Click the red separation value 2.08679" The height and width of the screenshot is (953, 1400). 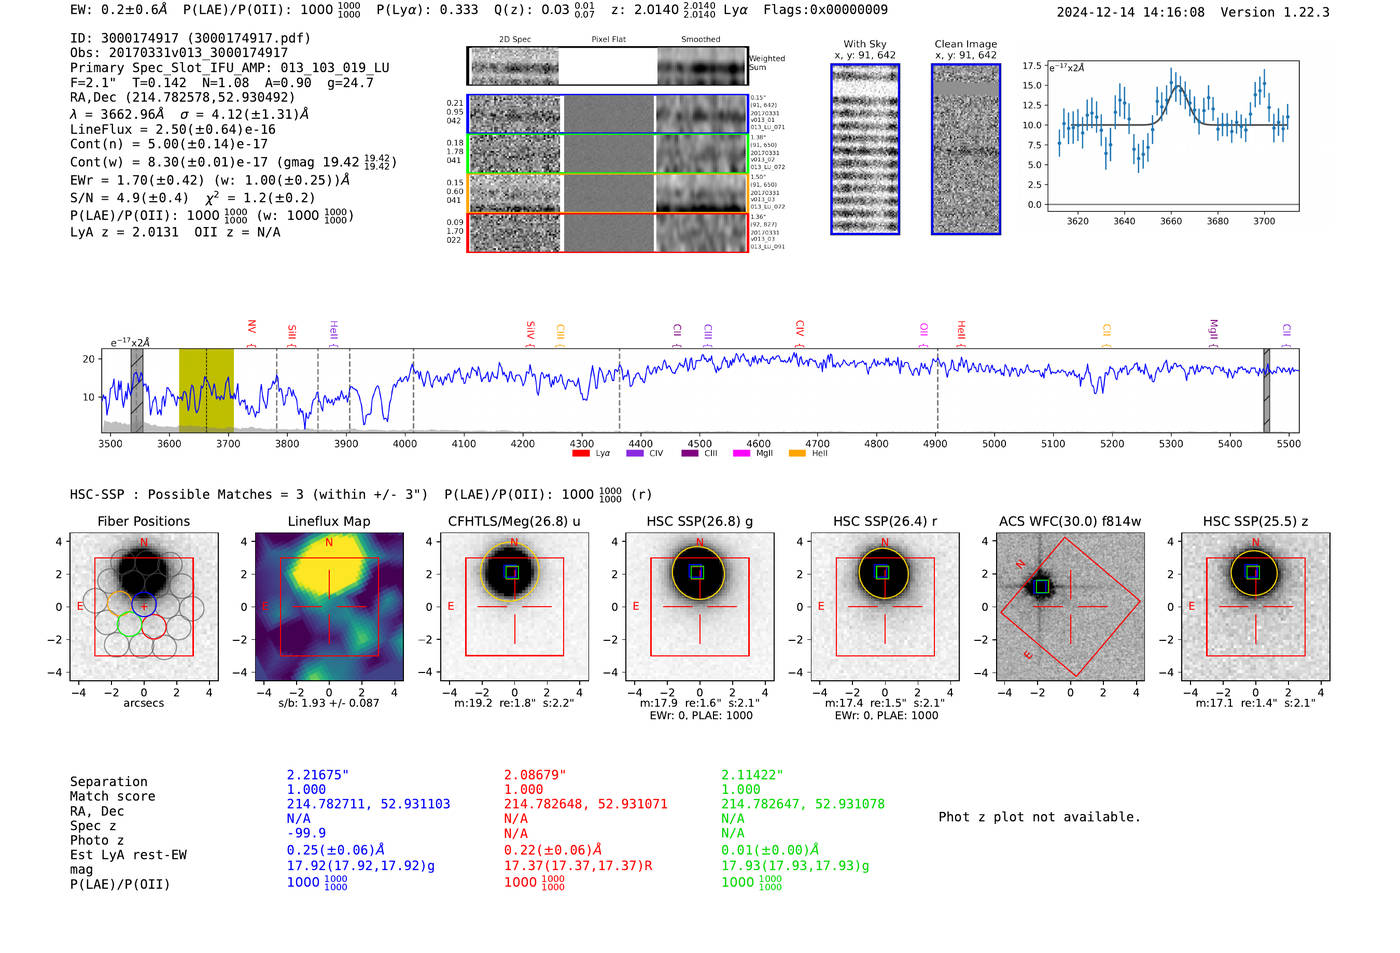535,775
